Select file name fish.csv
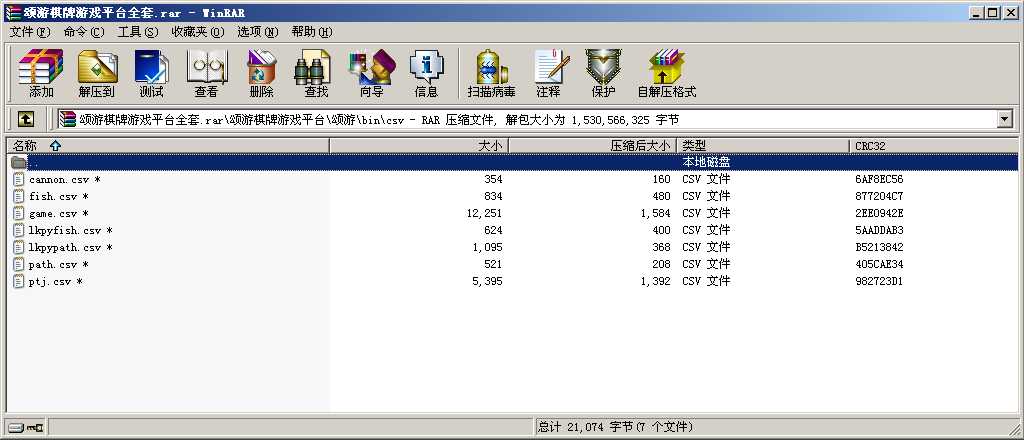 click(x=59, y=196)
